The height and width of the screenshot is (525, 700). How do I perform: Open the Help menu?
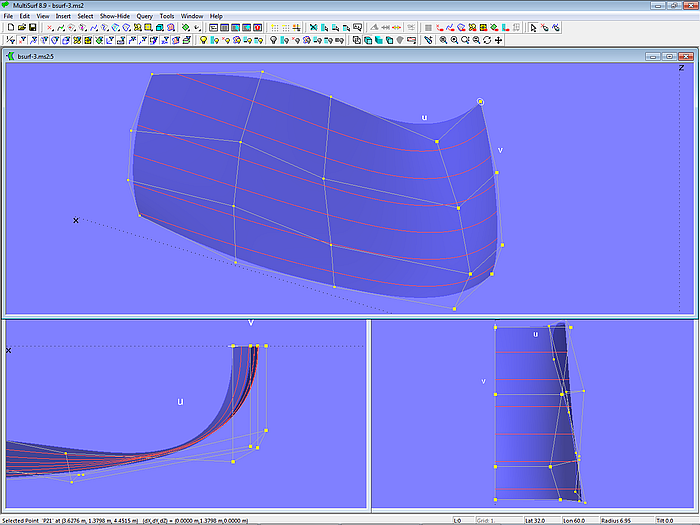tap(216, 16)
